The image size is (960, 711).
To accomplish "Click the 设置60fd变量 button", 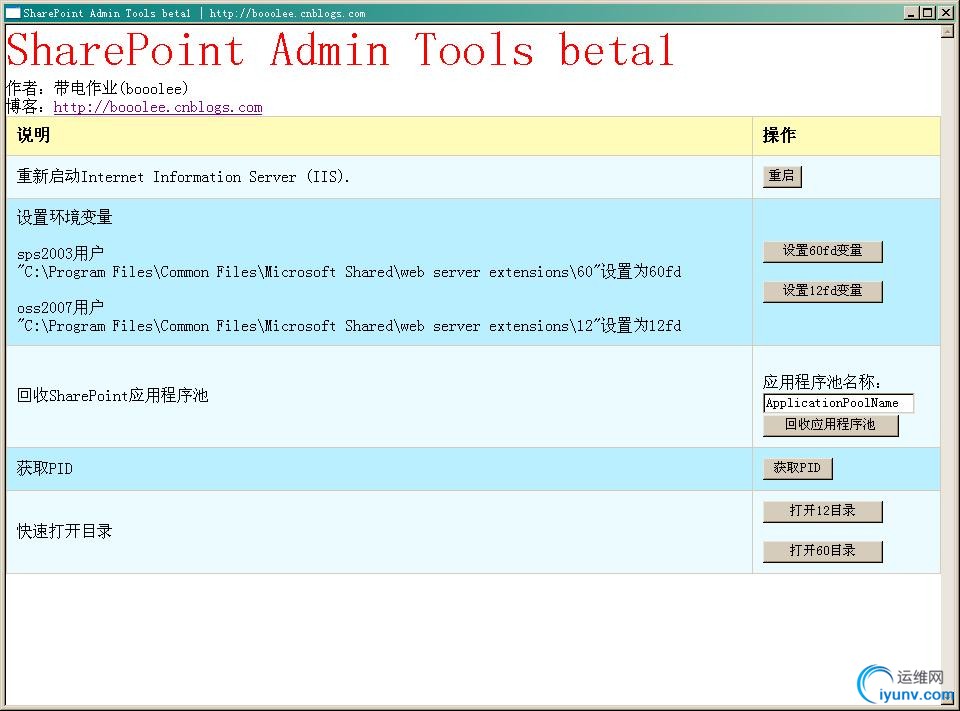I will 822,251.
